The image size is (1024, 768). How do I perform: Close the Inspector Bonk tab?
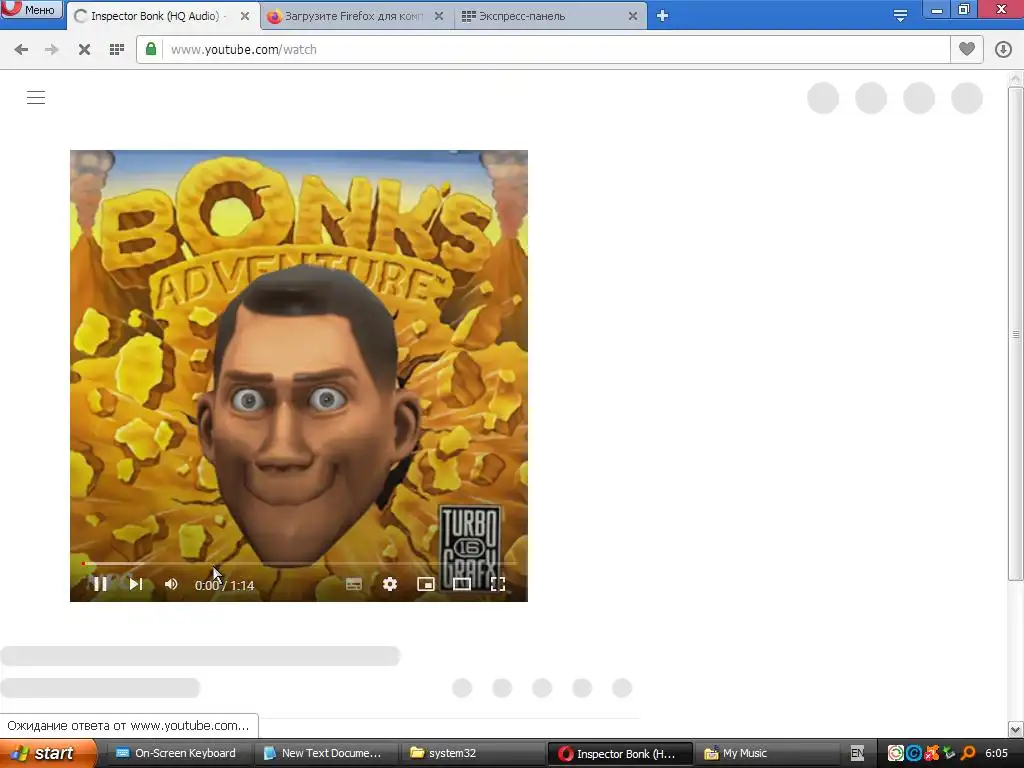[245, 16]
